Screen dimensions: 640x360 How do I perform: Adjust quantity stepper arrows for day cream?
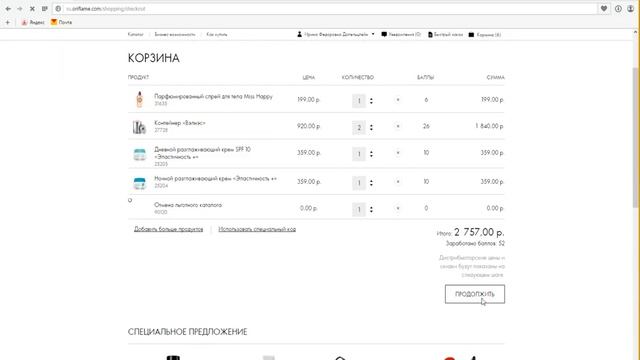coord(371,154)
